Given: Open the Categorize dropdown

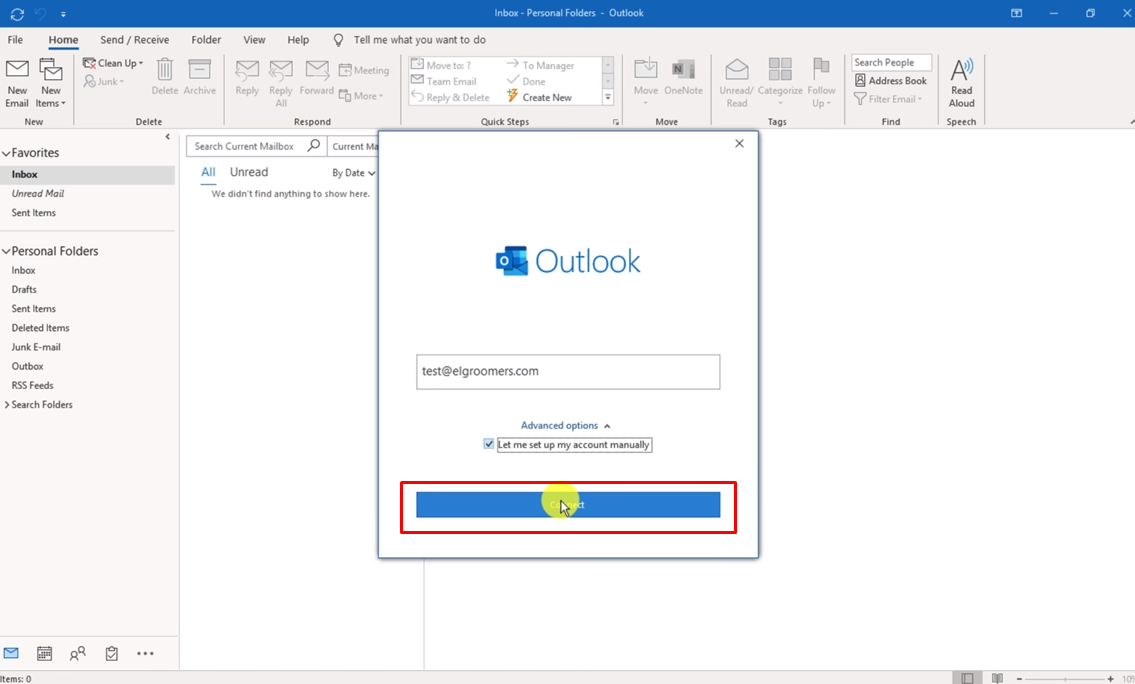Looking at the screenshot, I should coord(780,81).
